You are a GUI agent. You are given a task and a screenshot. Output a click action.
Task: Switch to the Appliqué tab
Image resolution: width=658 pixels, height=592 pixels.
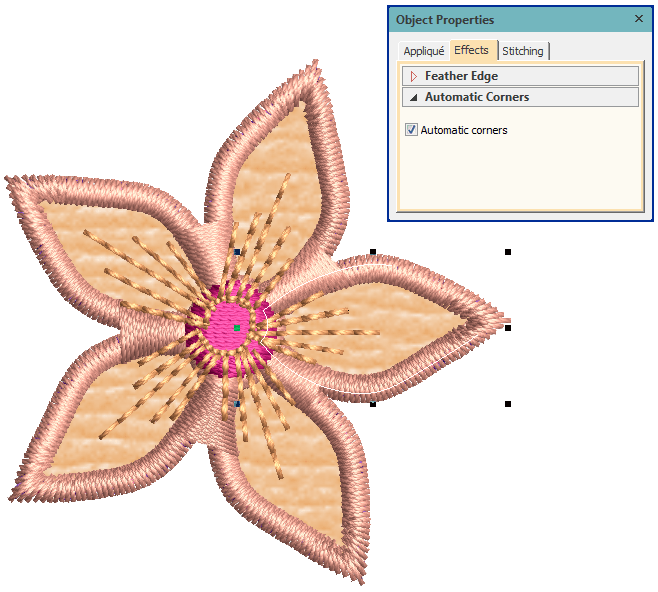[x=423, y=51]
